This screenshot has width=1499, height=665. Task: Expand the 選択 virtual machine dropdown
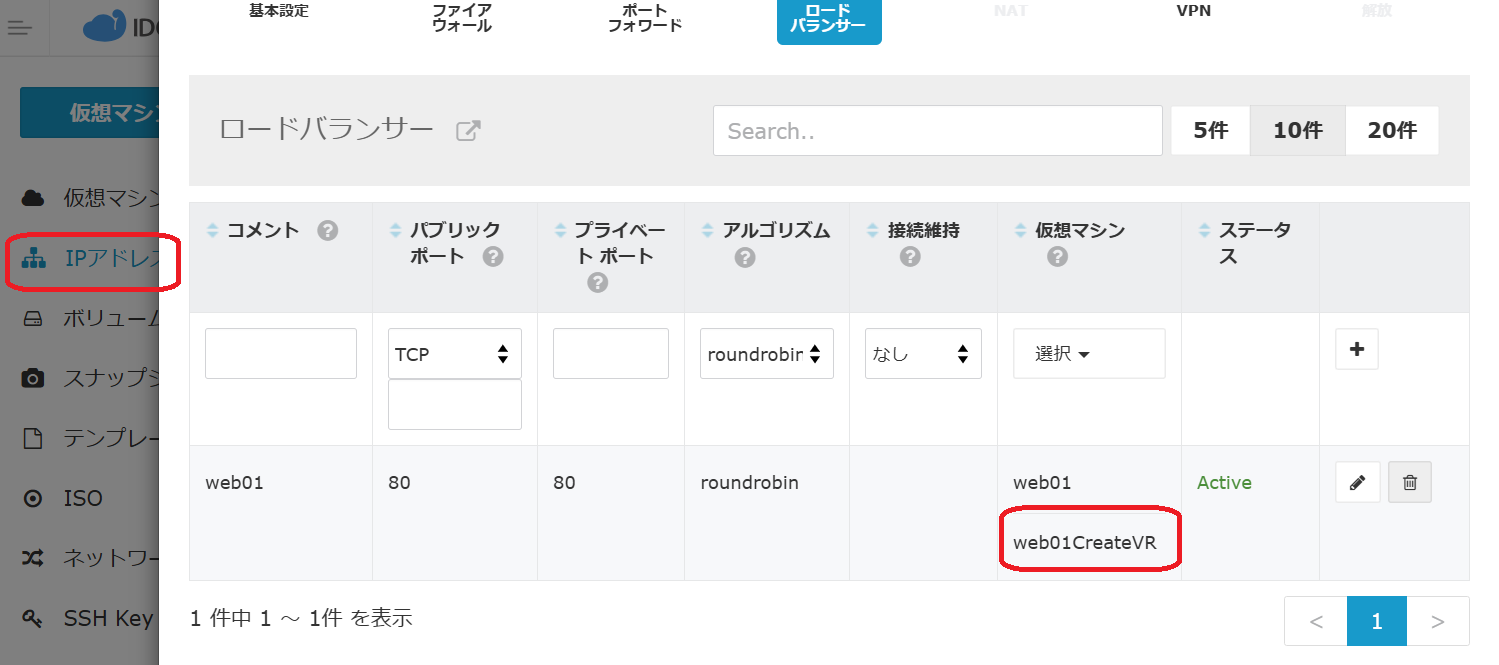[1088, 354]
